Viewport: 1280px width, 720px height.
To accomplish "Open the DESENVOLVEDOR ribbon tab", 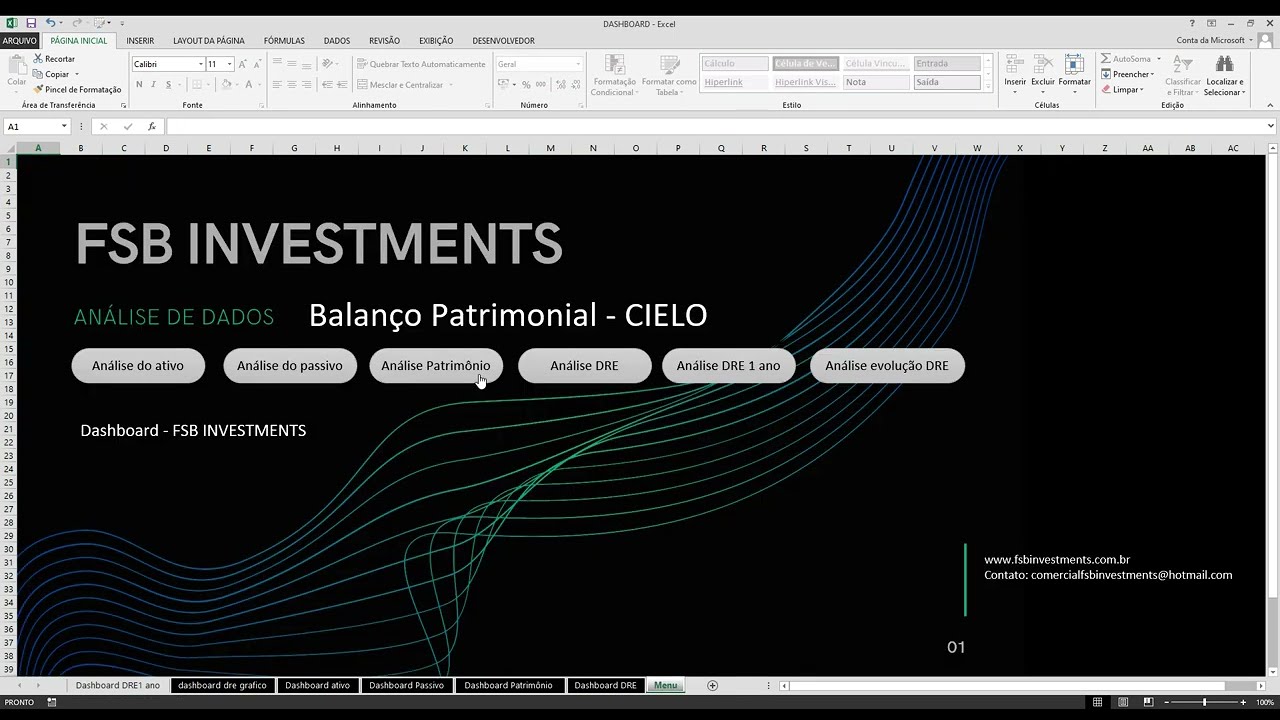I will tap(503, 41).
